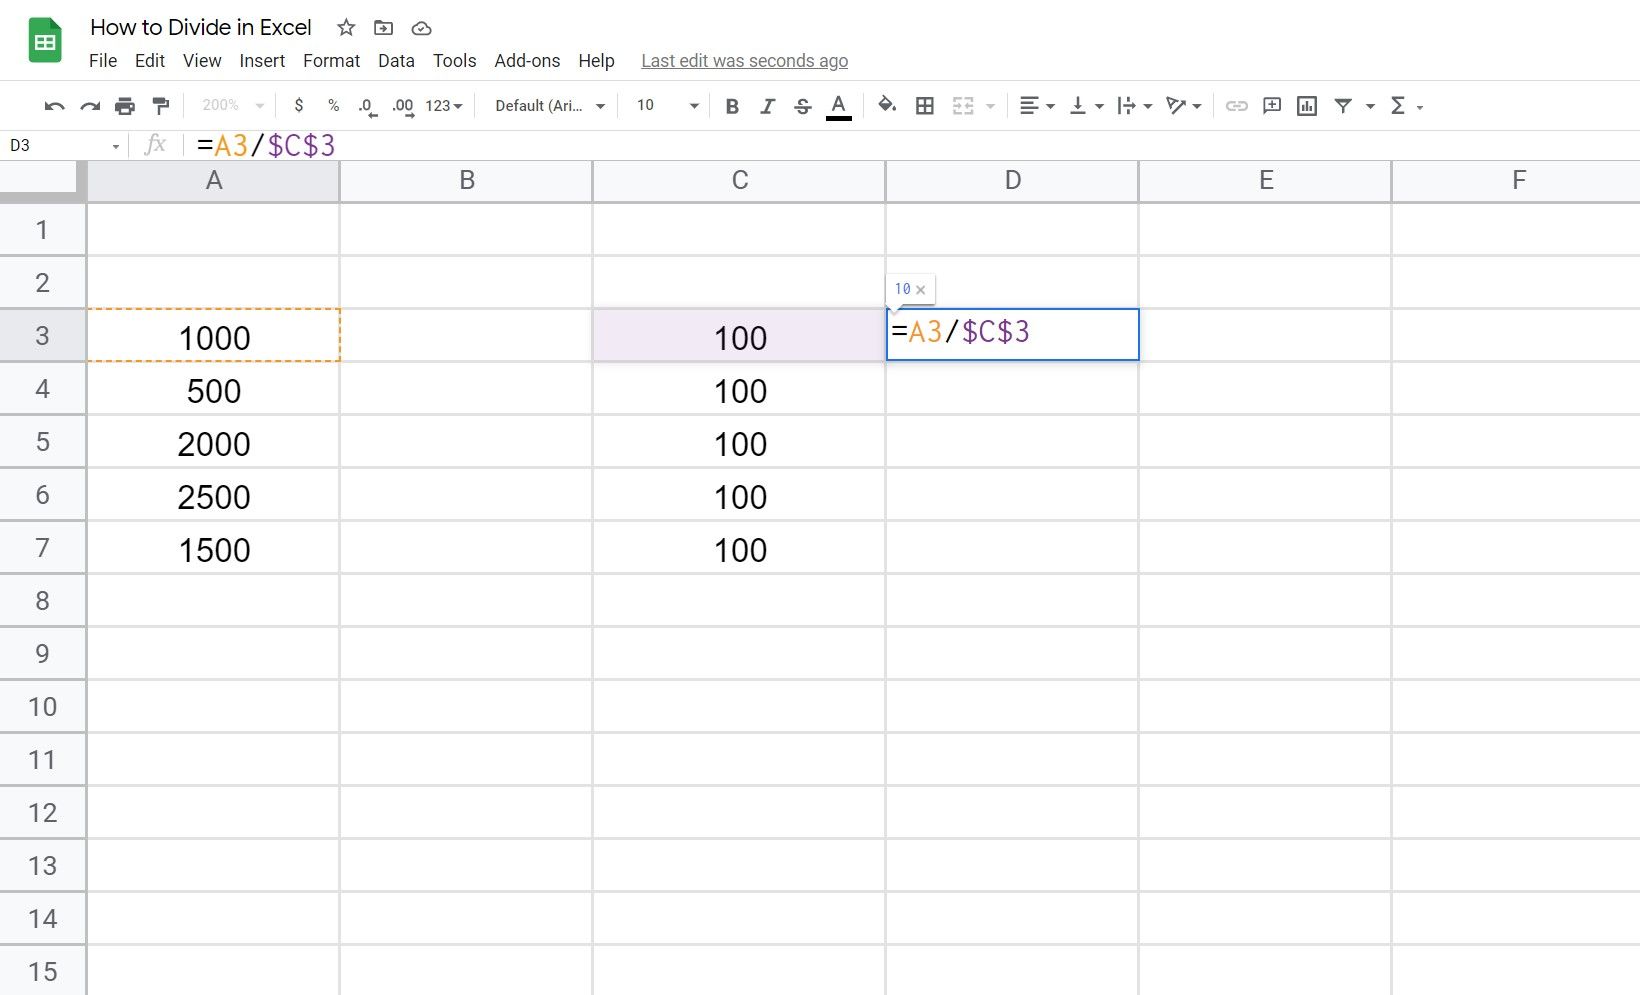The height and width of the screenshot is (995, 1640).
Task: Open the Data menu
Action: (x=396, y=61)
